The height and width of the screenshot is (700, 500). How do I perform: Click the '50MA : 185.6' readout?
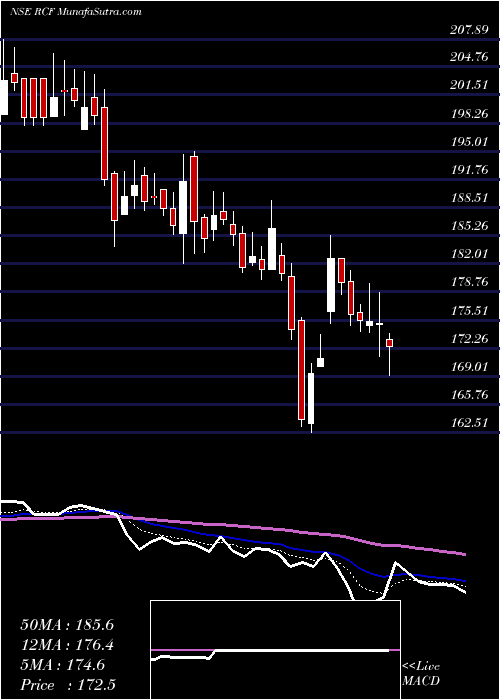coord(67,625)
